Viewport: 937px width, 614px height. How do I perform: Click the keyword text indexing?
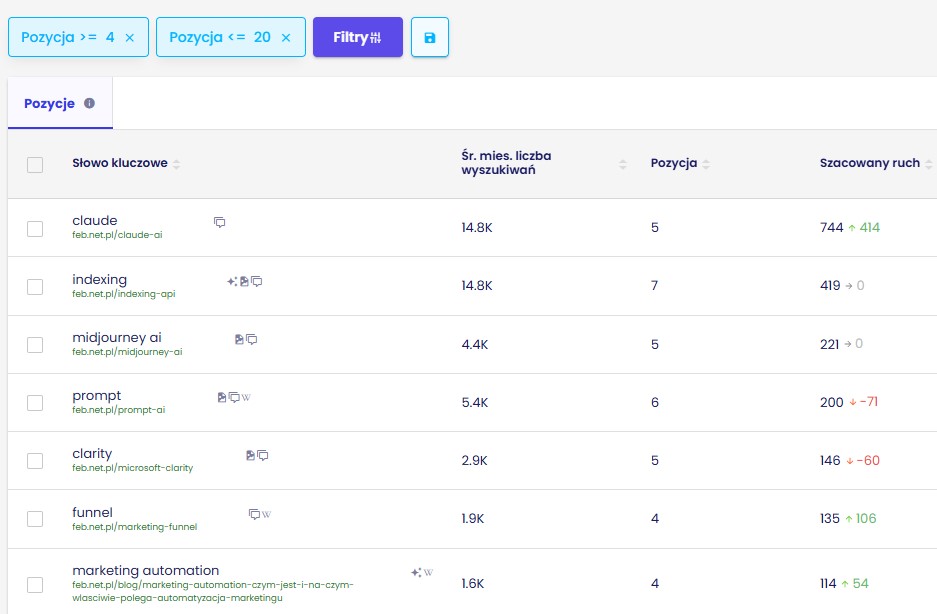pos(99,279)
